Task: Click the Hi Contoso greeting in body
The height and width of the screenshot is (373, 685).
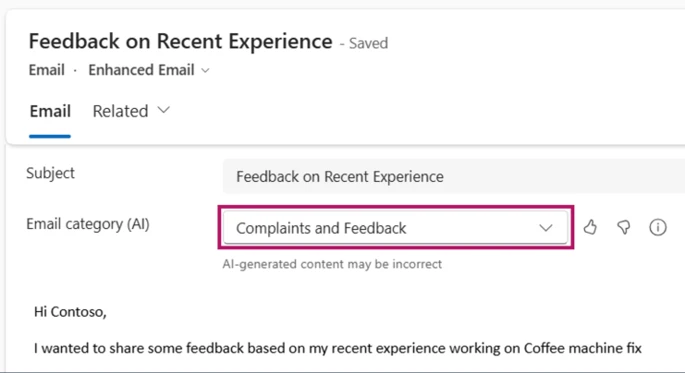Action: click(70, 312)
